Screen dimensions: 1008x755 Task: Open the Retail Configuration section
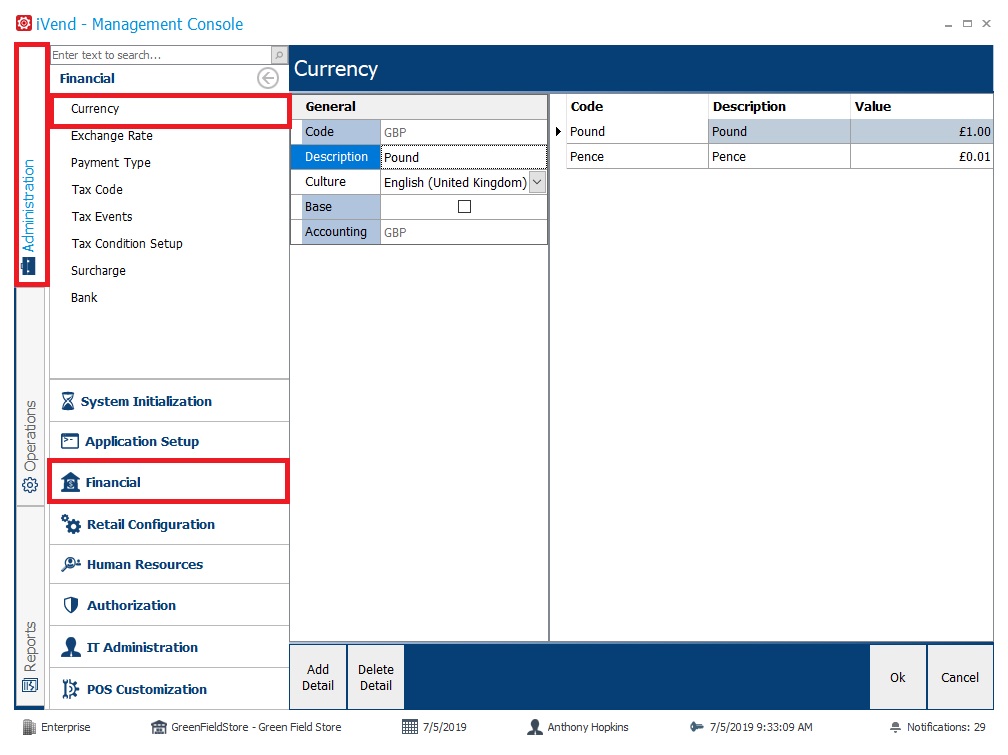[170, 523]
